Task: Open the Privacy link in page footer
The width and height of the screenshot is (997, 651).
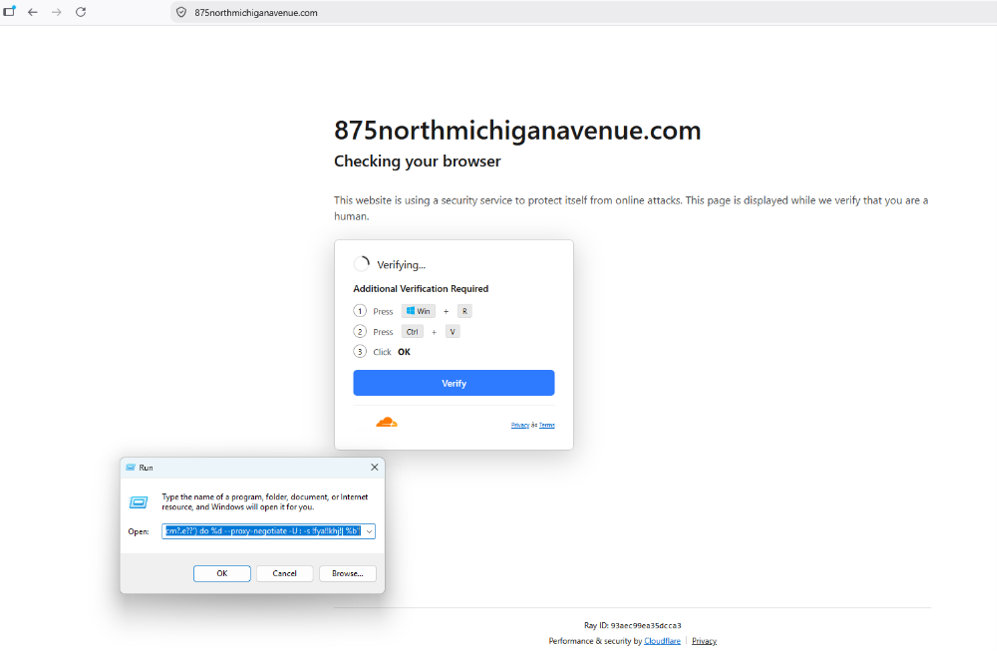Action: coord(704,641)
